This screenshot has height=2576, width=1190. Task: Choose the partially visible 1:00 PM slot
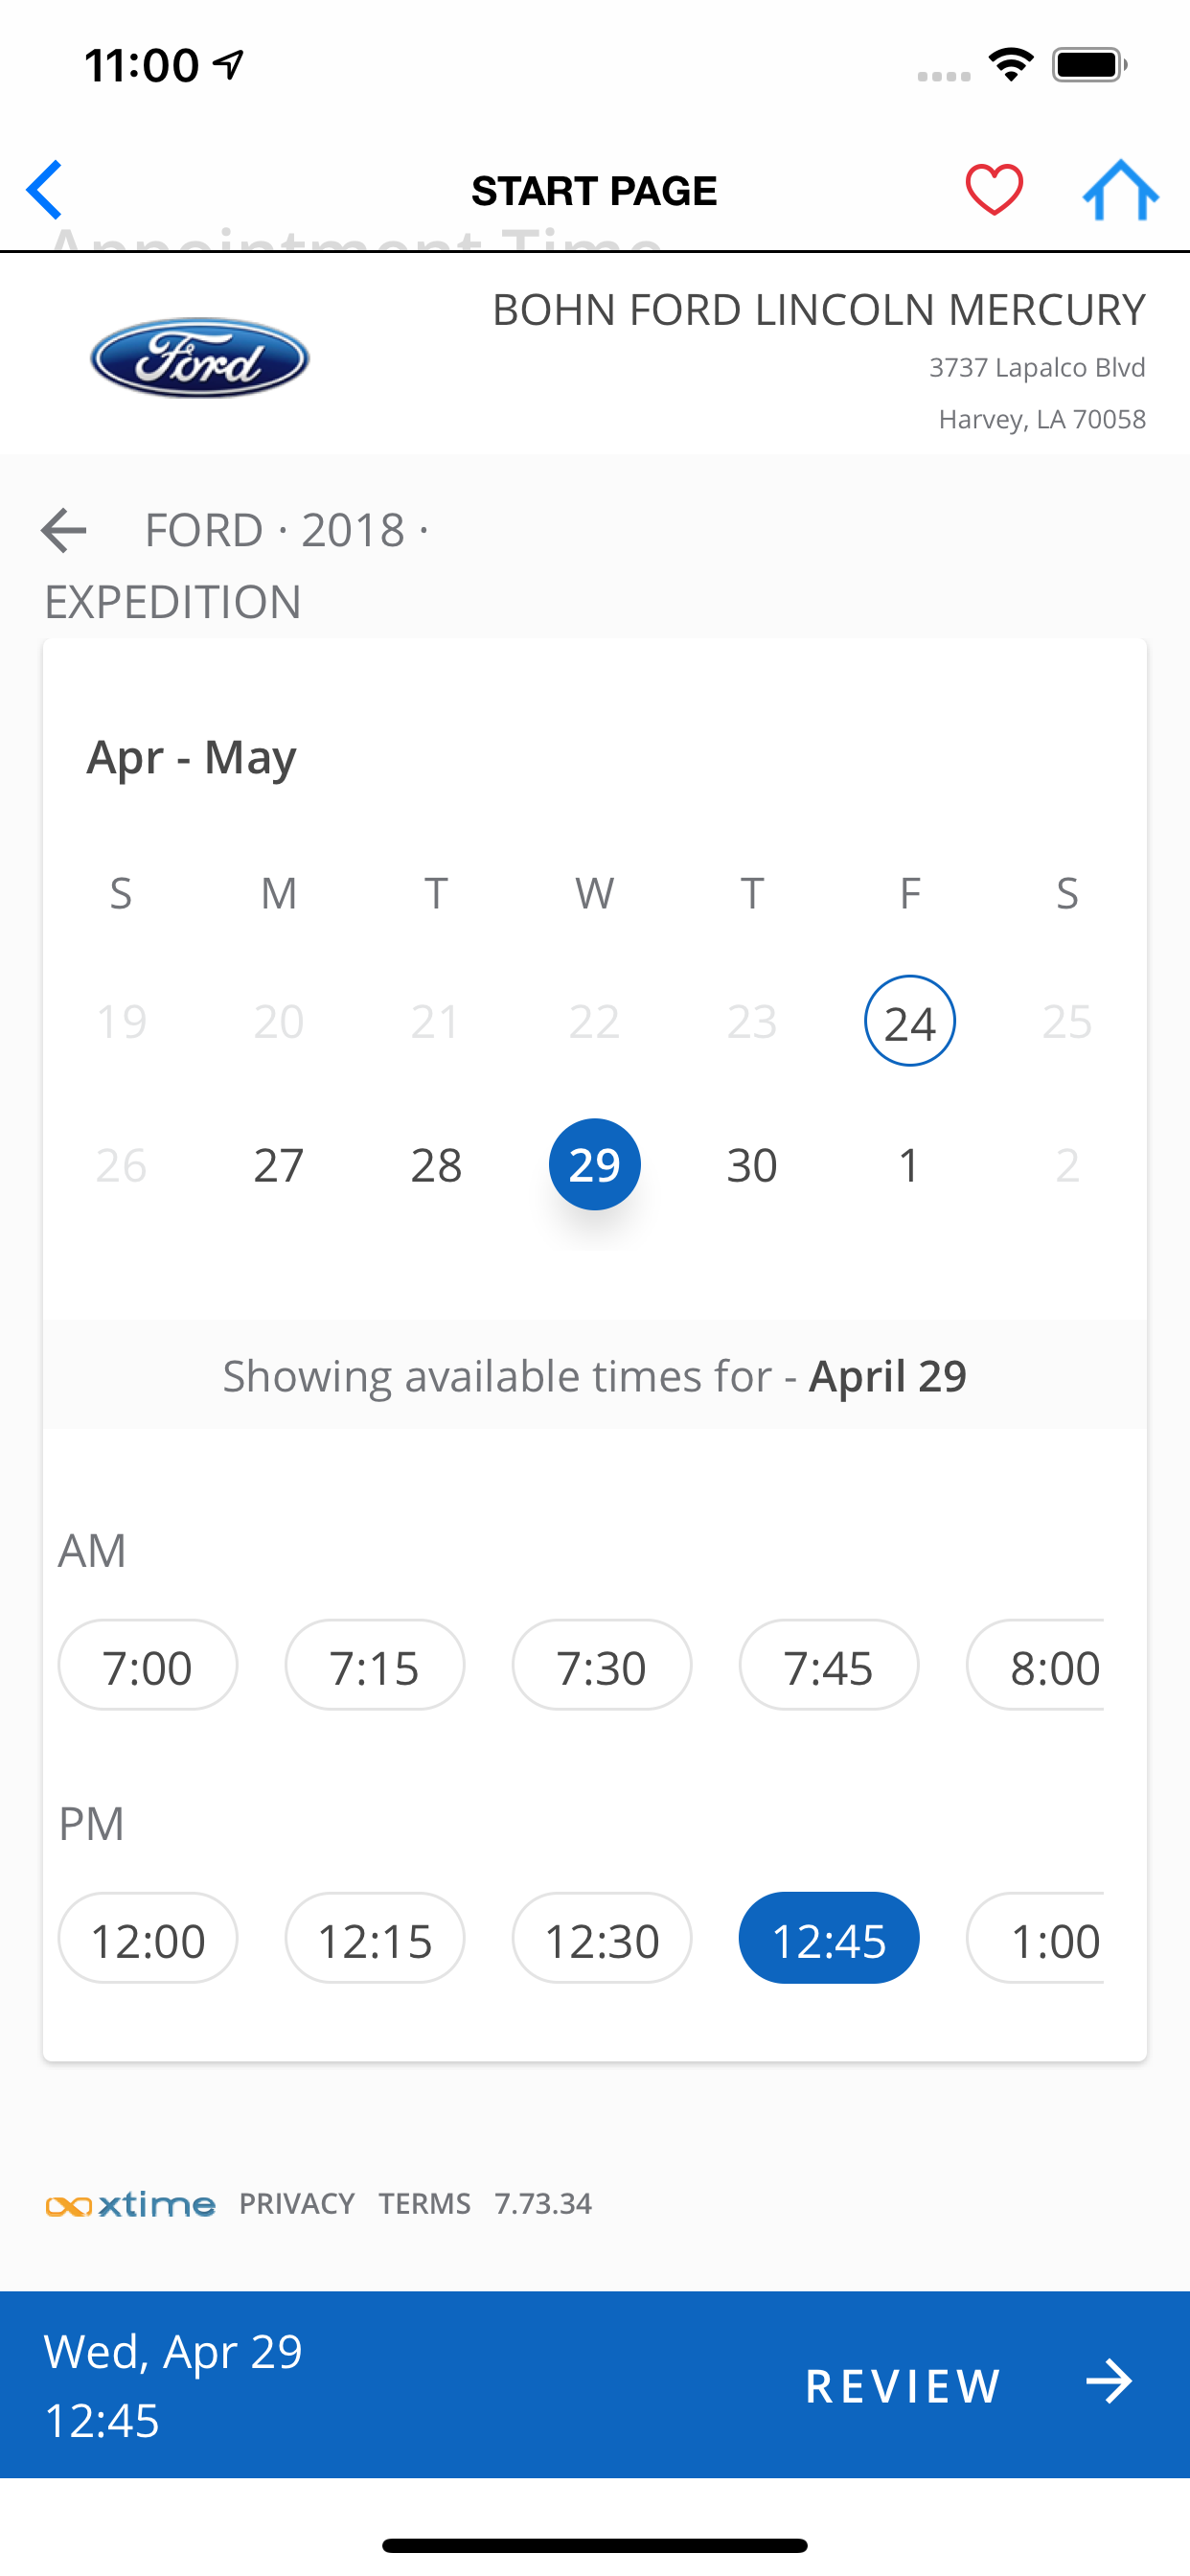click(x=1035, y=1938)
